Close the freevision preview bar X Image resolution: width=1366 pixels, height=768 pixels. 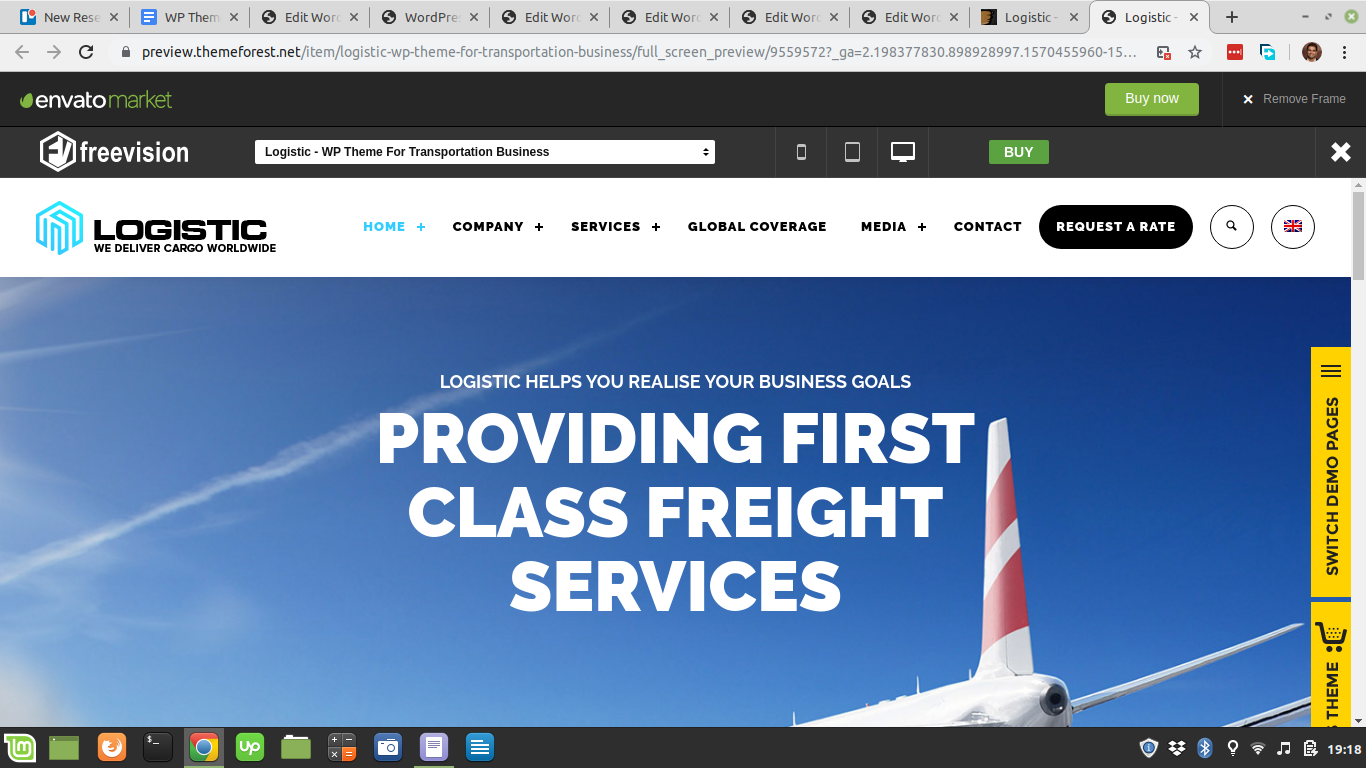[1340, 152]
